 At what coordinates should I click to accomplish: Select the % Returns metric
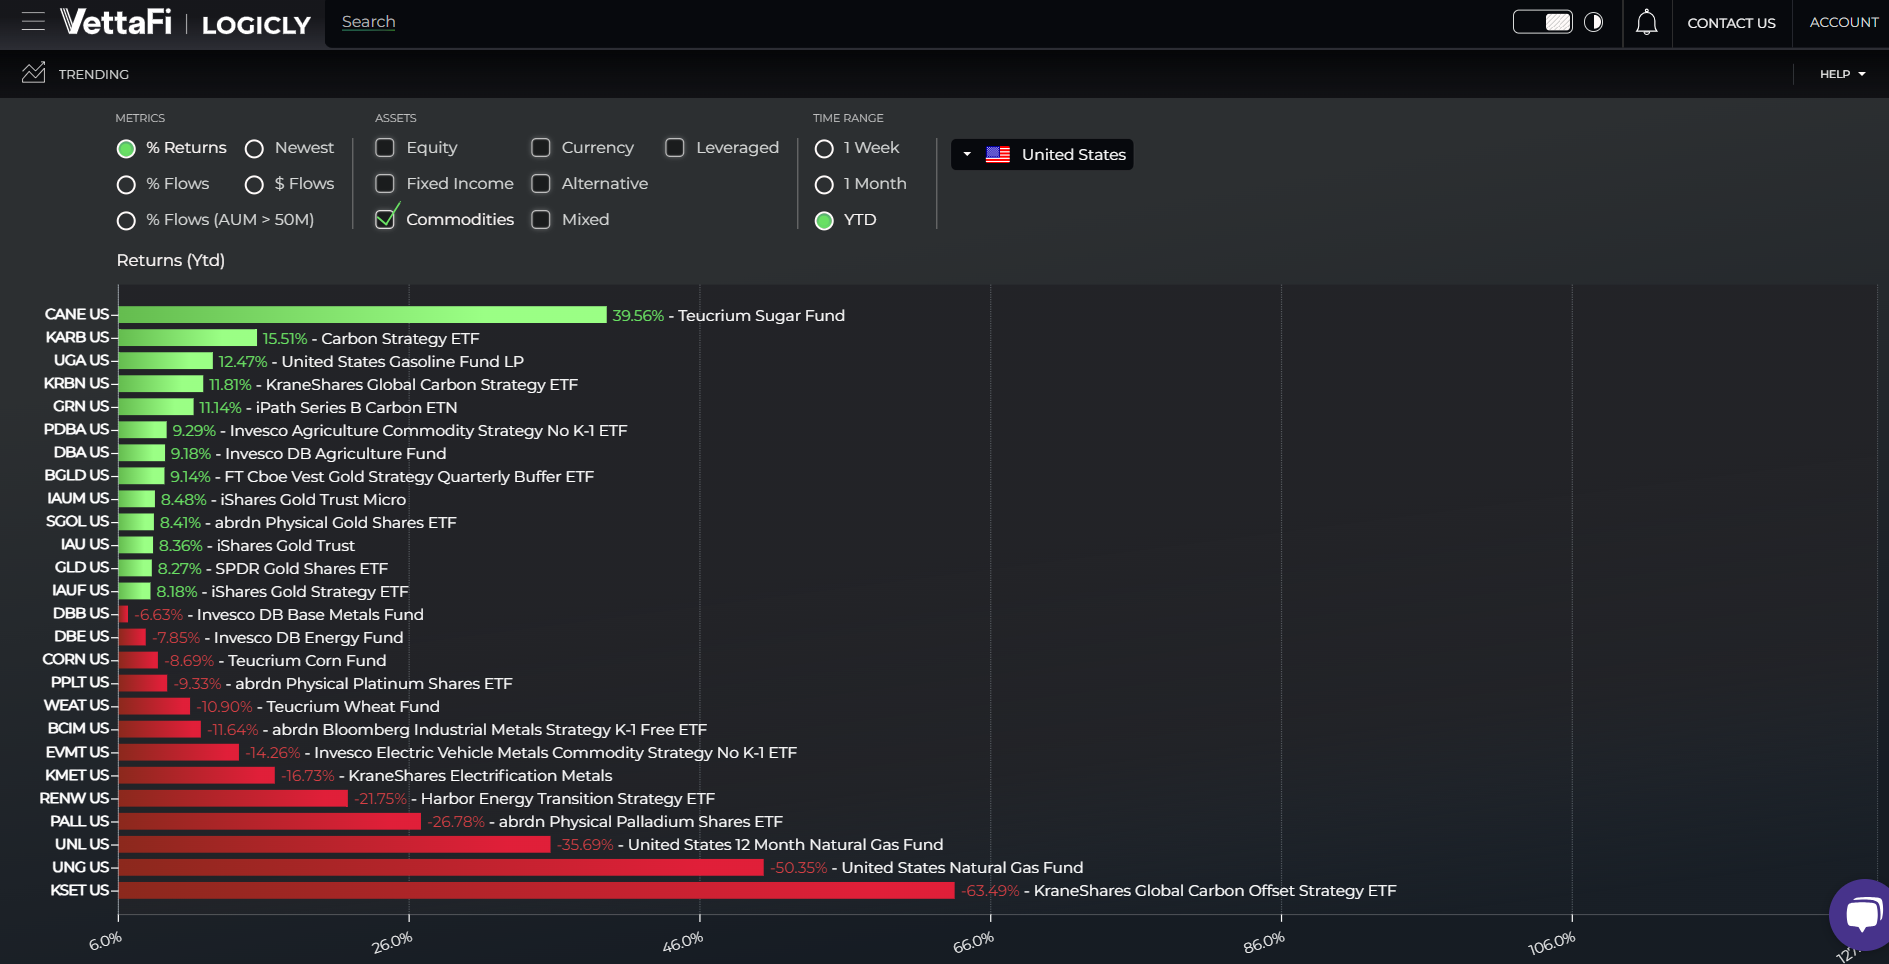click(126, 149)
